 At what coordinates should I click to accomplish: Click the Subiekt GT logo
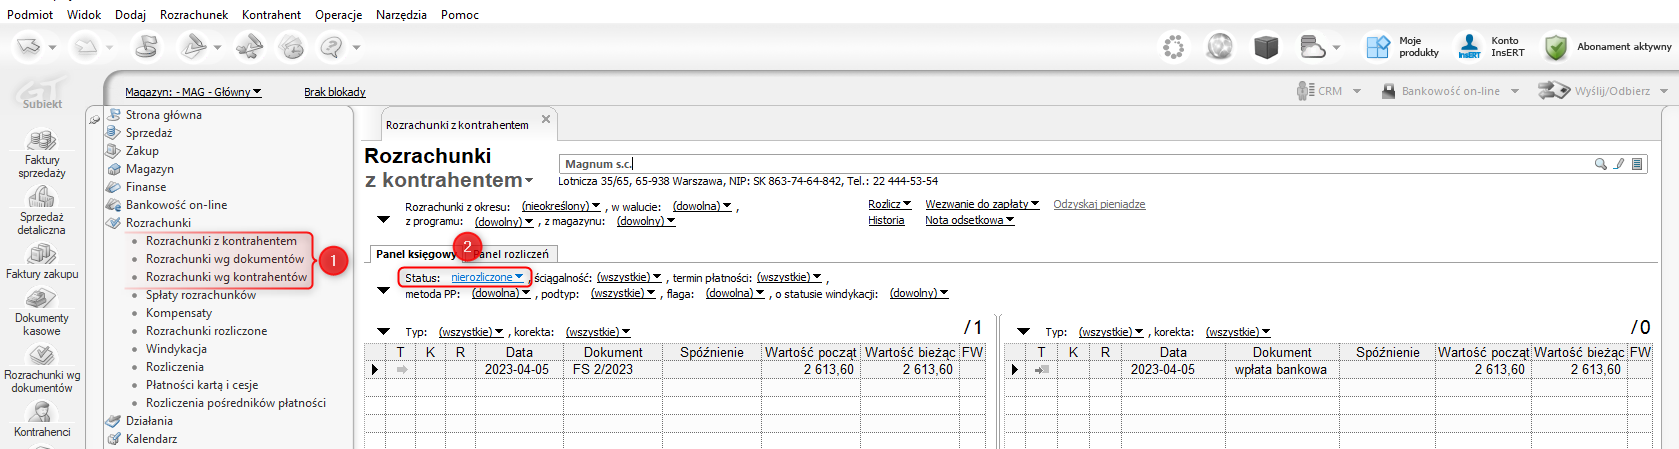42,94
